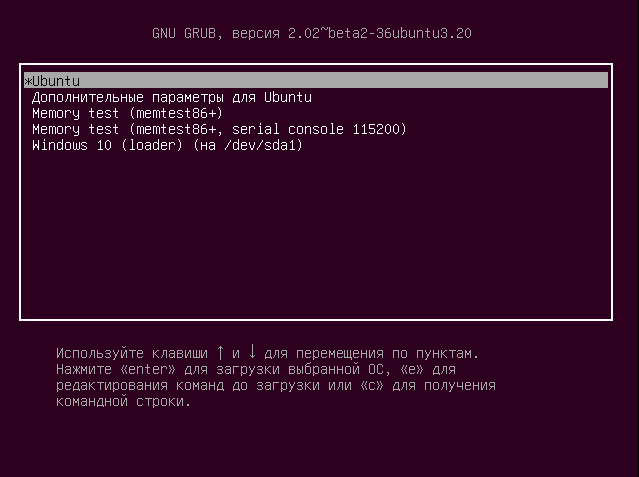Viewport: 639px width, 477px height.
Task: Open Дополнительные параметры для Ubuntu entry
Action: click(x=171, y=97)
